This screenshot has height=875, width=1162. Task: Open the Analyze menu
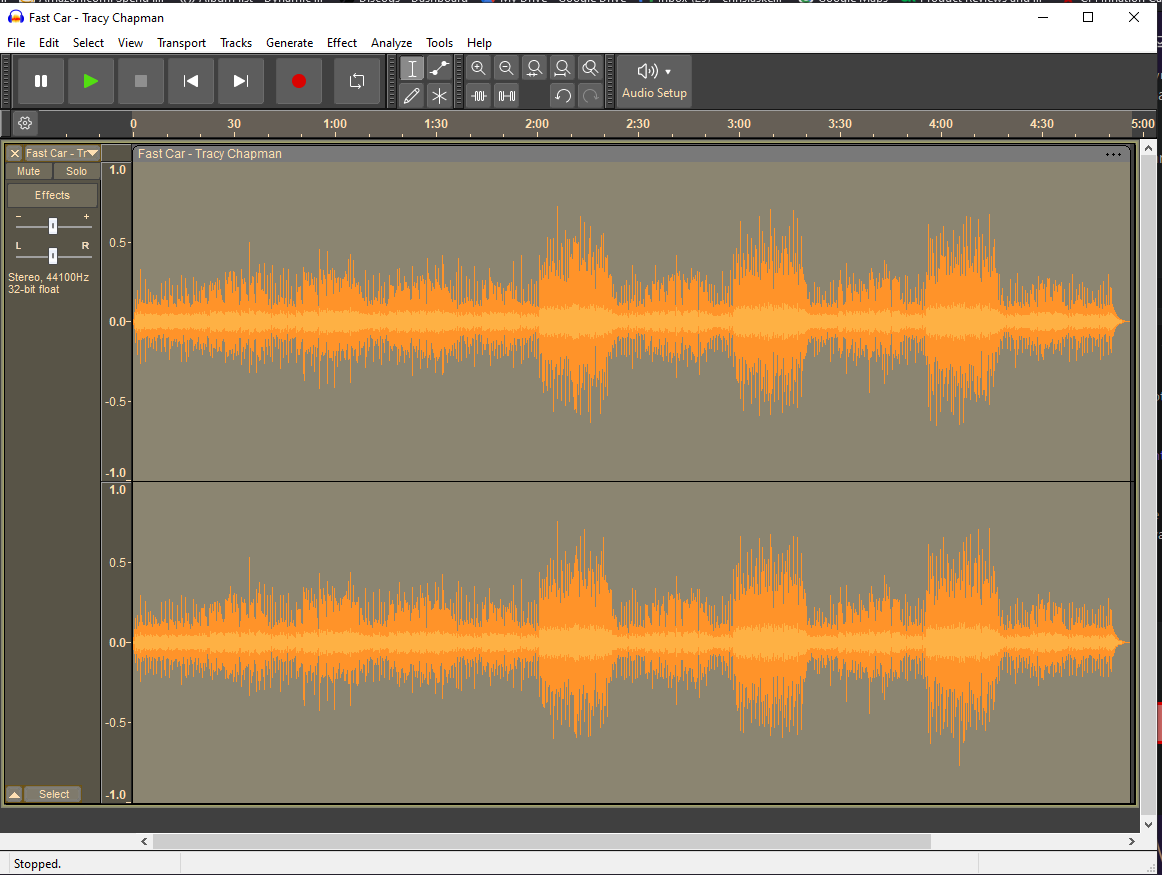pyautogui.click(x=391, y=43)
